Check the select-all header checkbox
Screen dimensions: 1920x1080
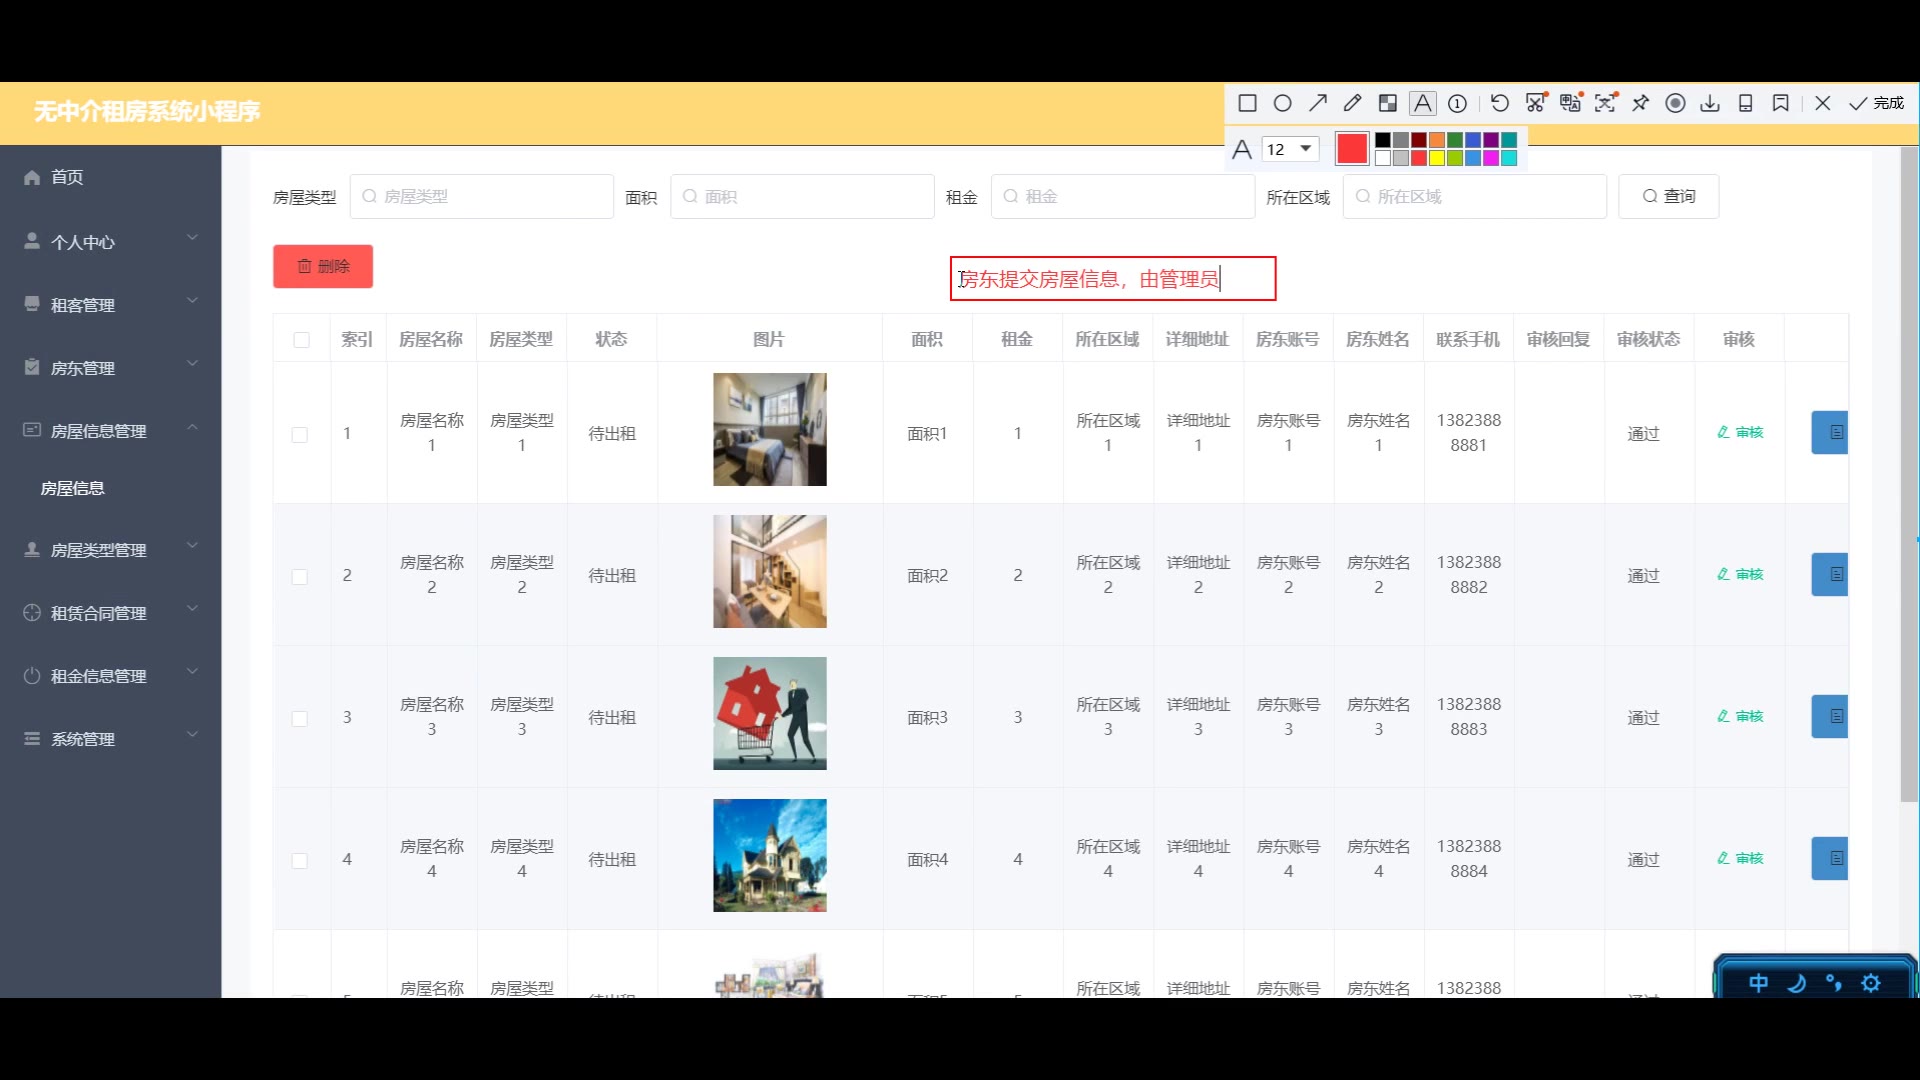(x=301, y=340)
